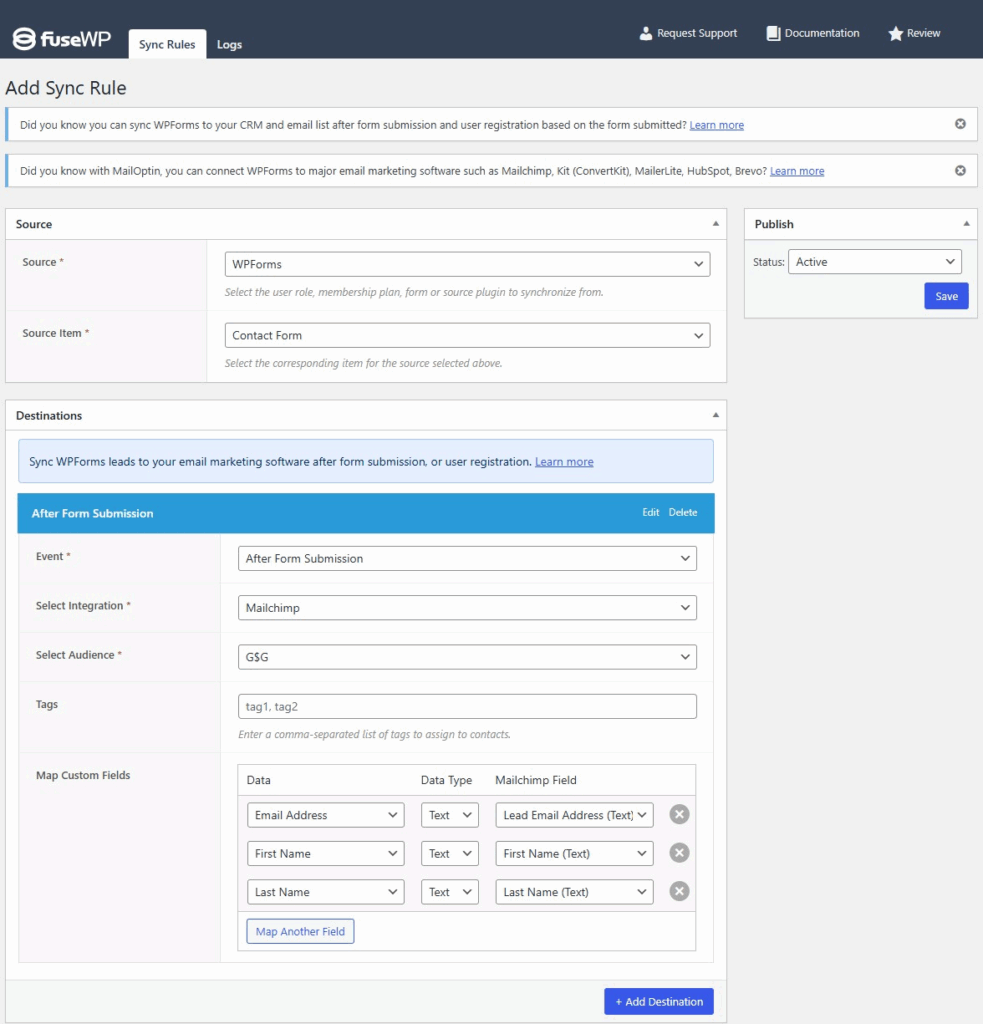The height and width of the screenshot is (1024, 983).
Task: Remove the Last Name field mapping
Action: [679, 892]
